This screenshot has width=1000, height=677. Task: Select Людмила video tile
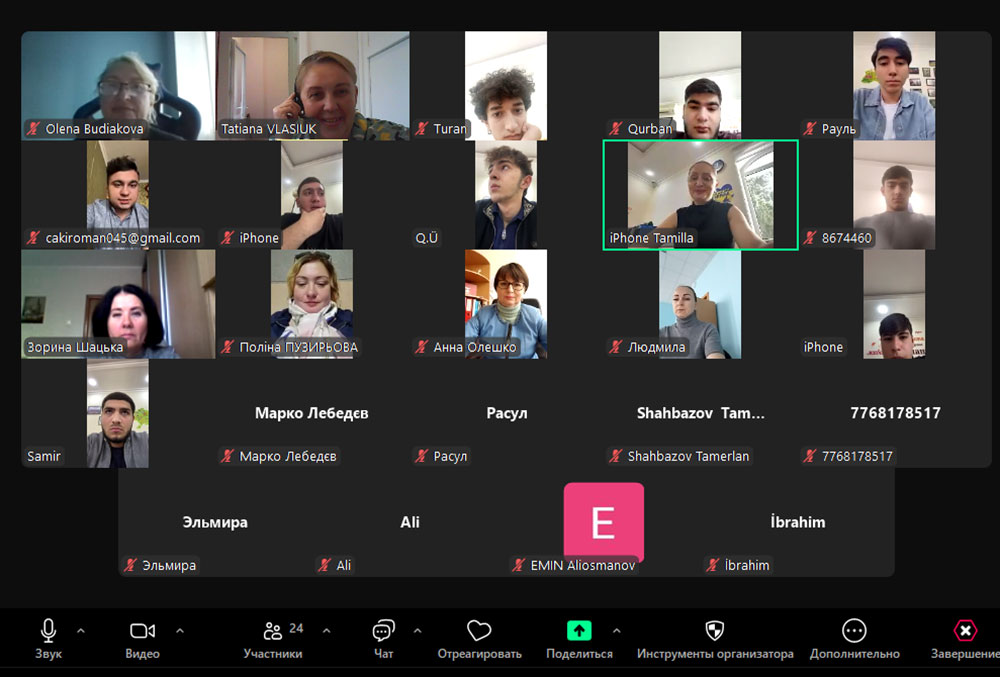700,304
